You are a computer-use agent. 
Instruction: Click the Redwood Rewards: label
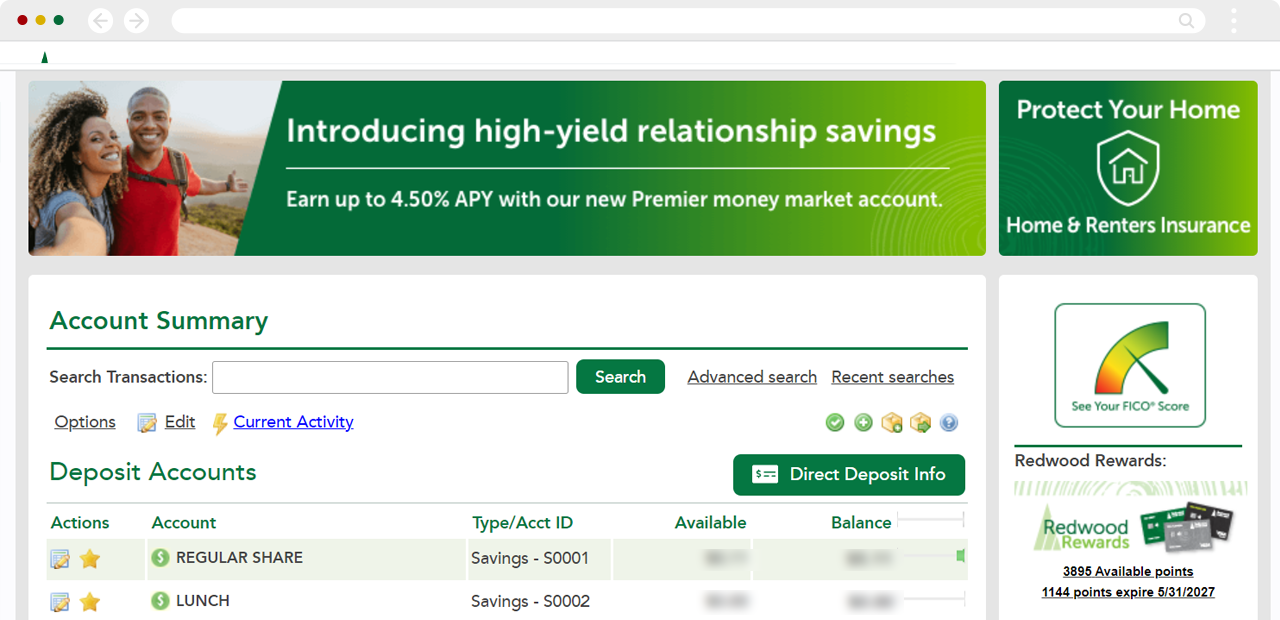[1090, 461]
